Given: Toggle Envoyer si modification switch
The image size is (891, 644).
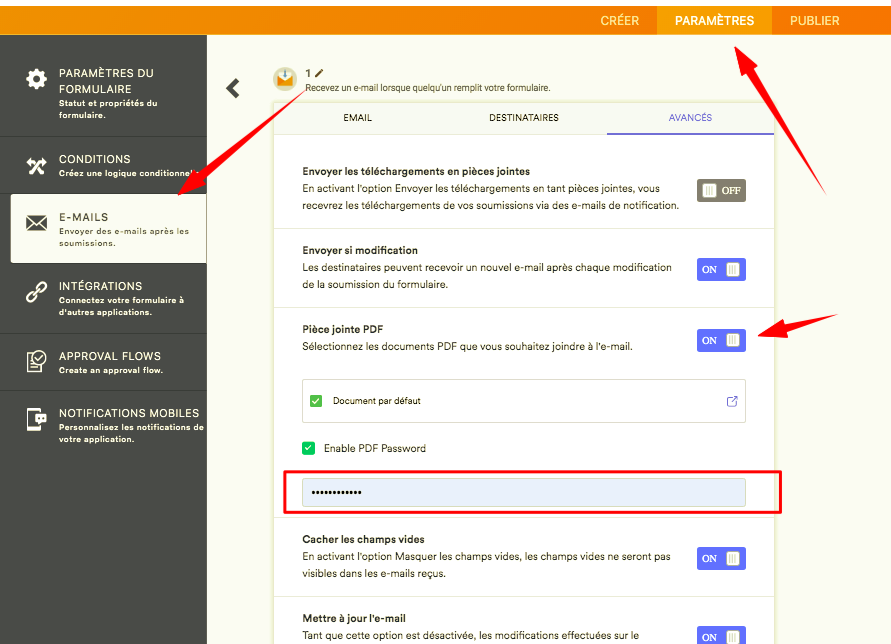Looking at the screenshot, I should [x=721, y=269].
